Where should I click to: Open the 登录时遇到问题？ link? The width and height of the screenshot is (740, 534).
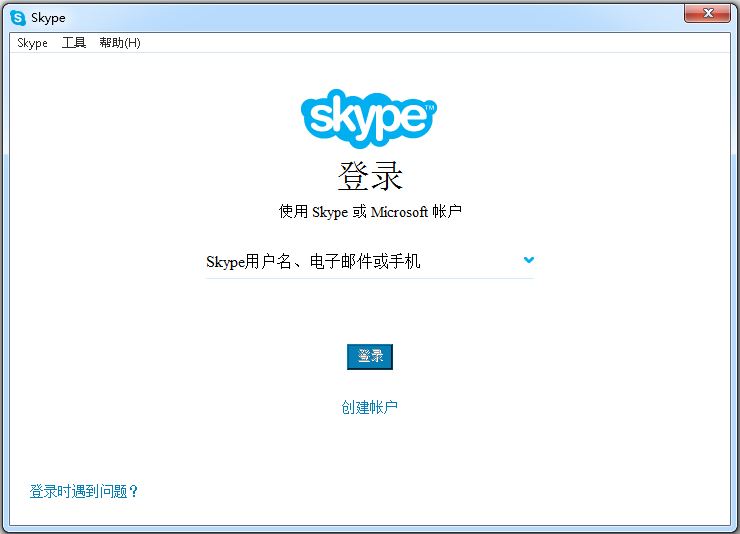tap(84, 492)
